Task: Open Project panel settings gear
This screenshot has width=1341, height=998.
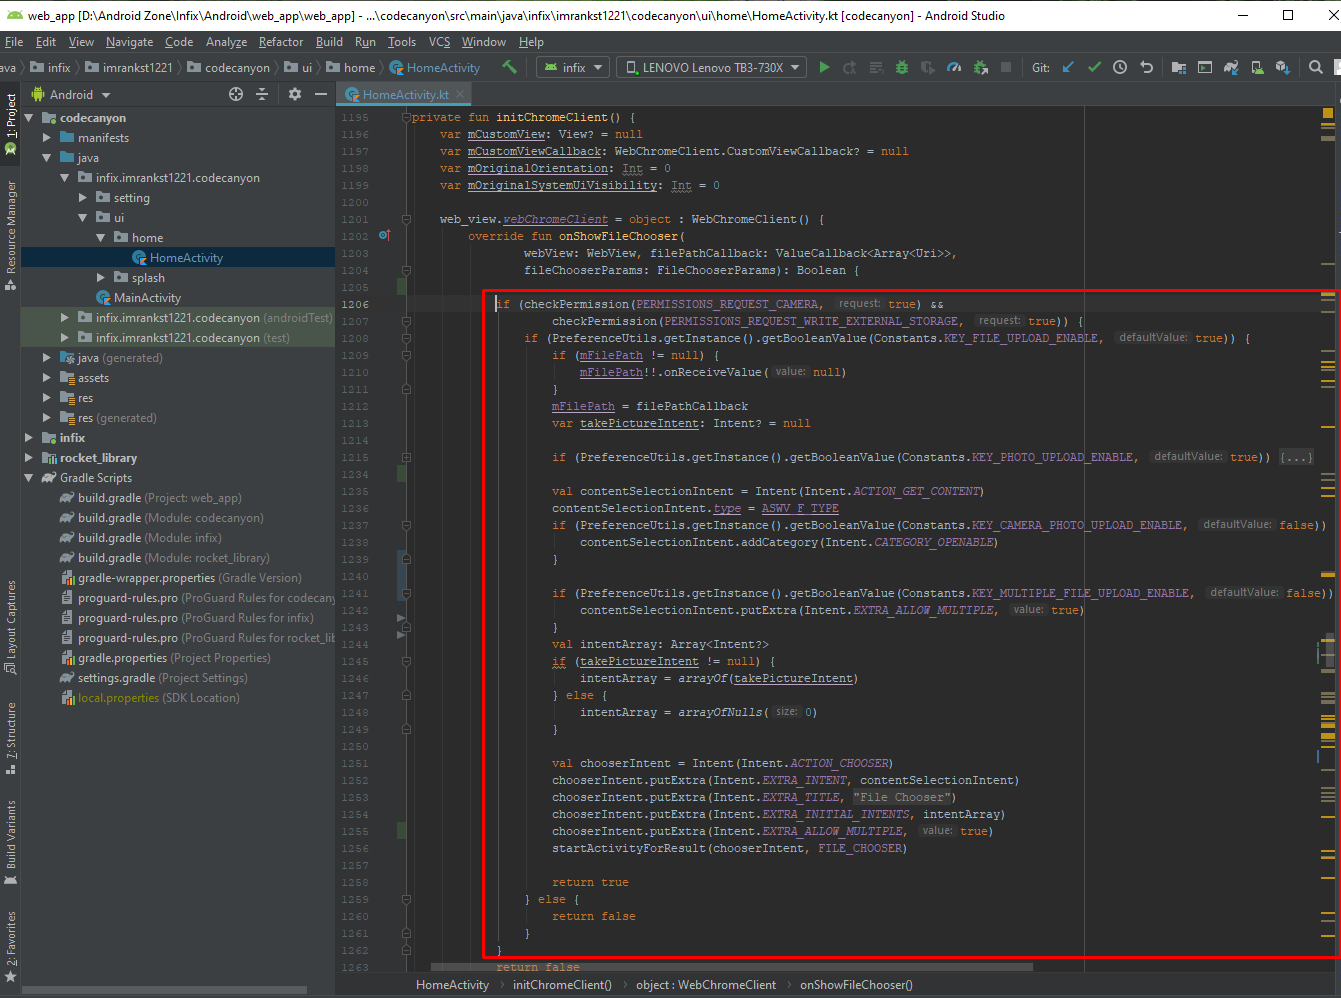Action: click(294, 94)
